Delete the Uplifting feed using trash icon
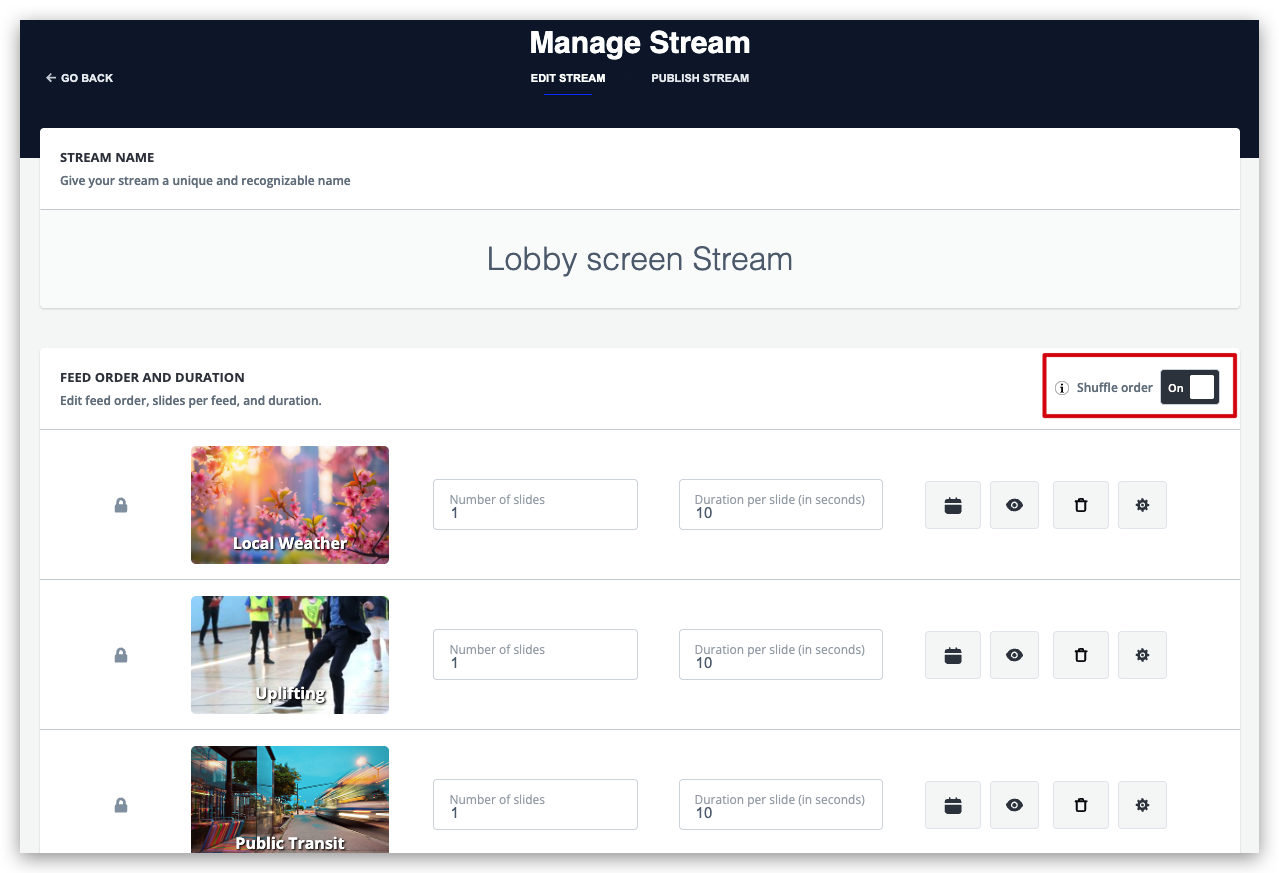 (1080, 655)
